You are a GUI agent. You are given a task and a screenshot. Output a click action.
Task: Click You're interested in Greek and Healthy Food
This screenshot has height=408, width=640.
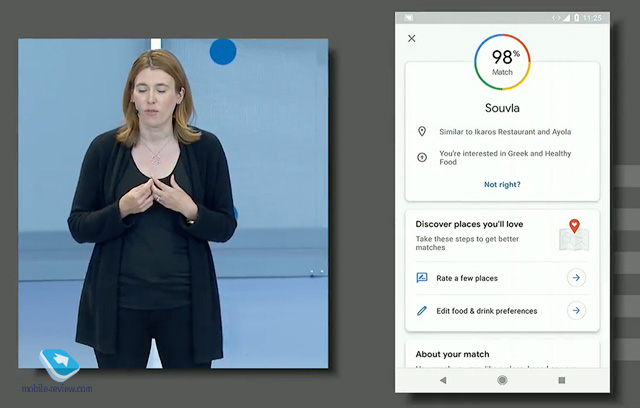(x=505, y=157)
